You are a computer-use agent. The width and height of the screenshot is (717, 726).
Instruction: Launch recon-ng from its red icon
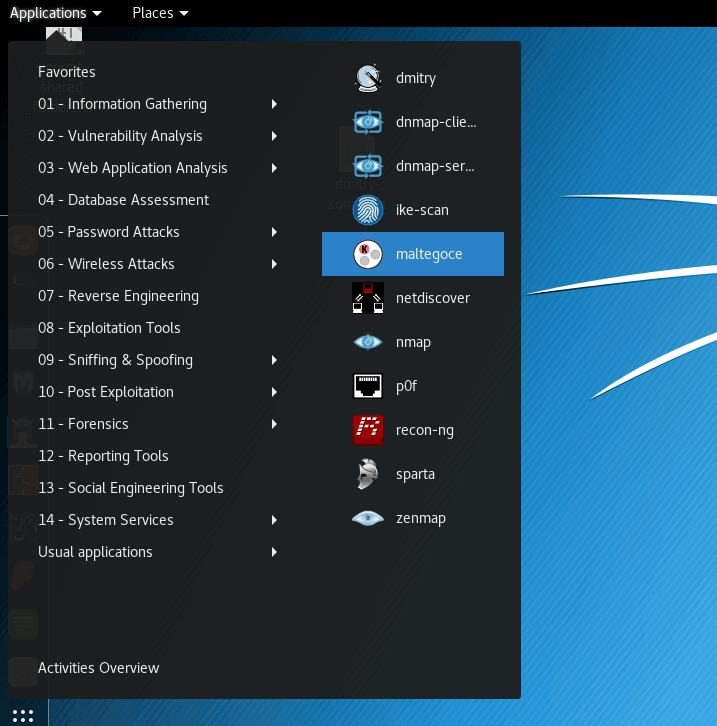coord(368,430)
